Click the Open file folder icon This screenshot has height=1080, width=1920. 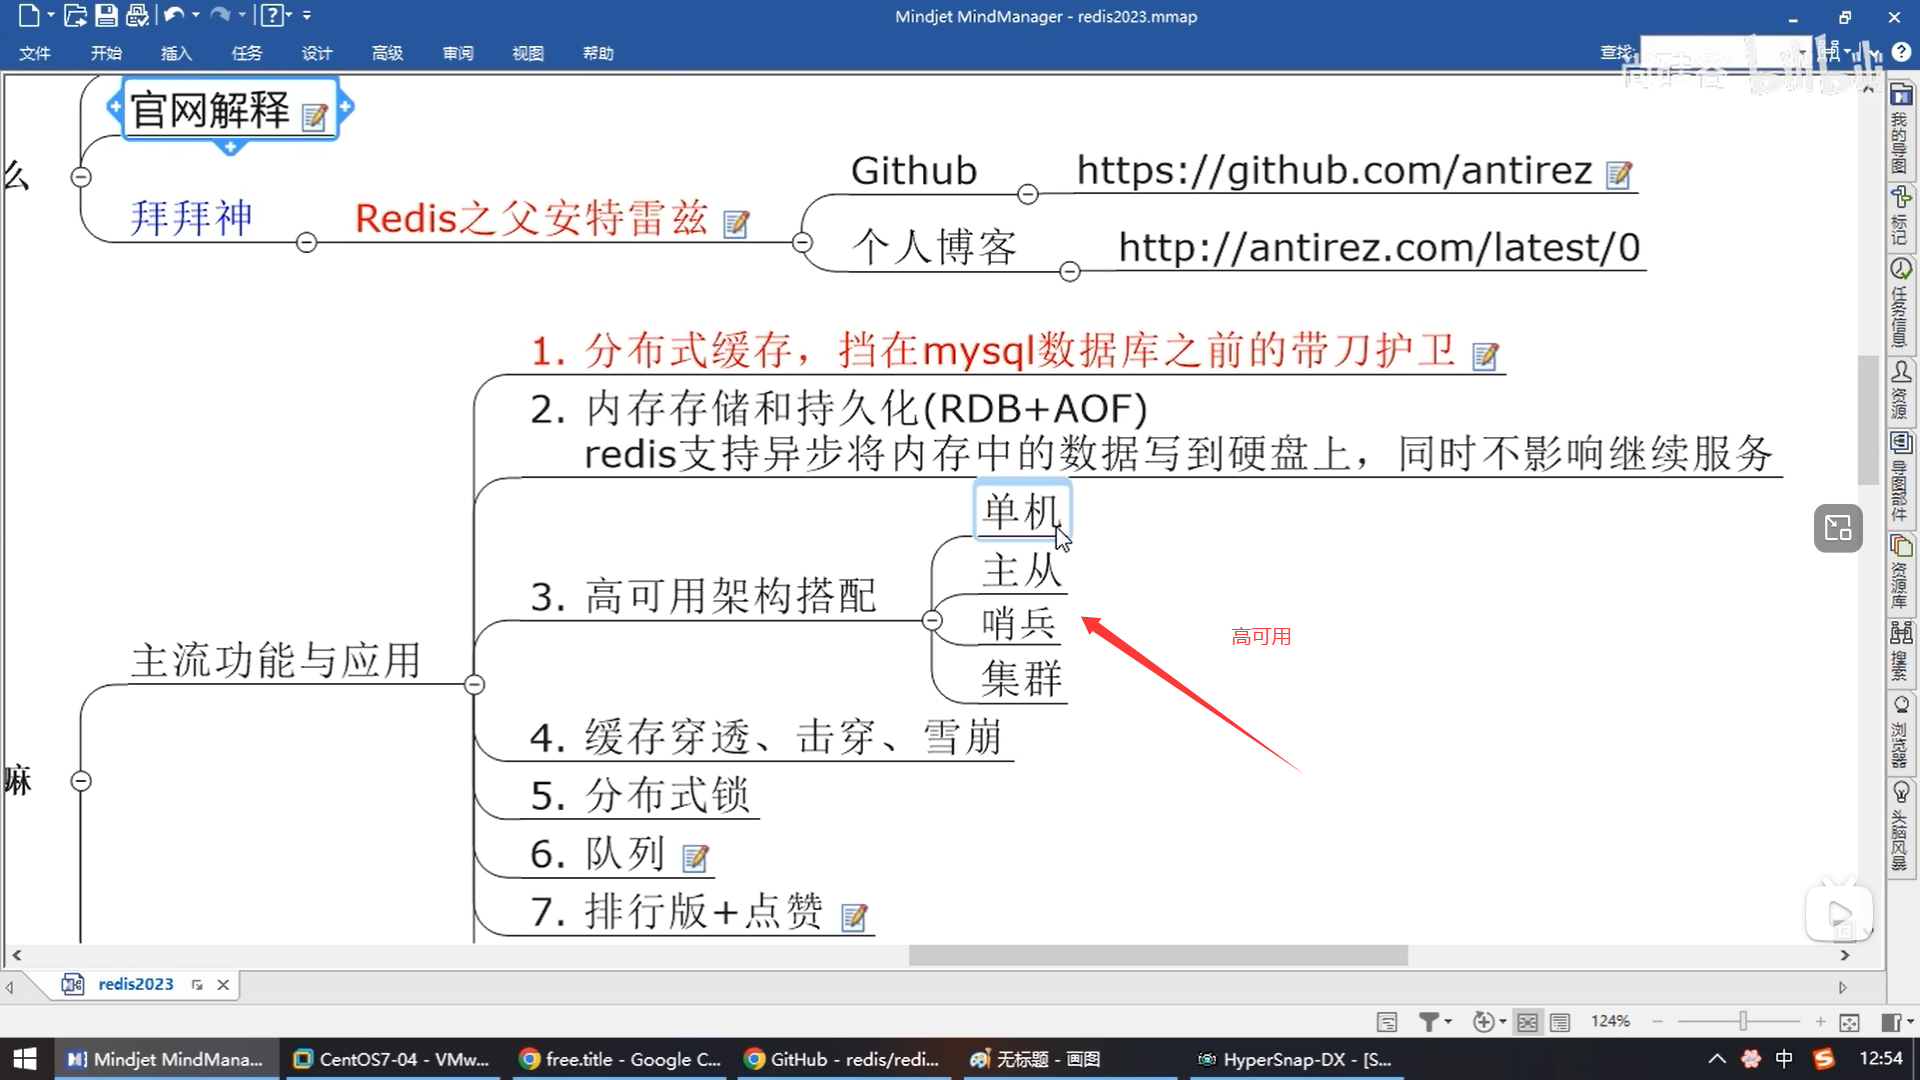(x=74, y=15)
